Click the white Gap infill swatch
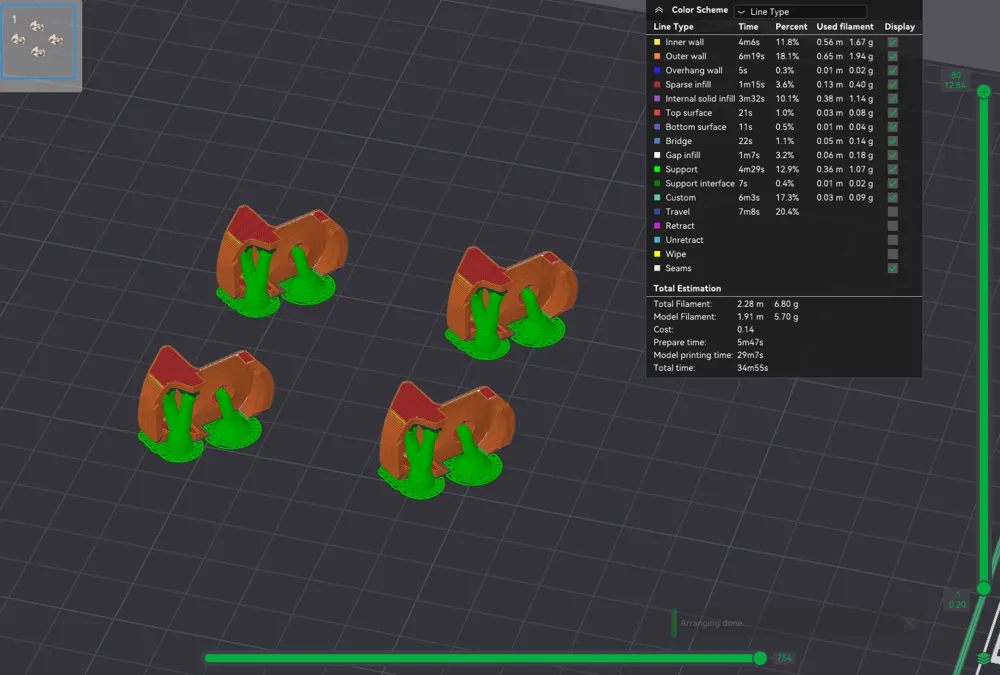This screenshot has height=675, width=1000. (x=657, y=155)
